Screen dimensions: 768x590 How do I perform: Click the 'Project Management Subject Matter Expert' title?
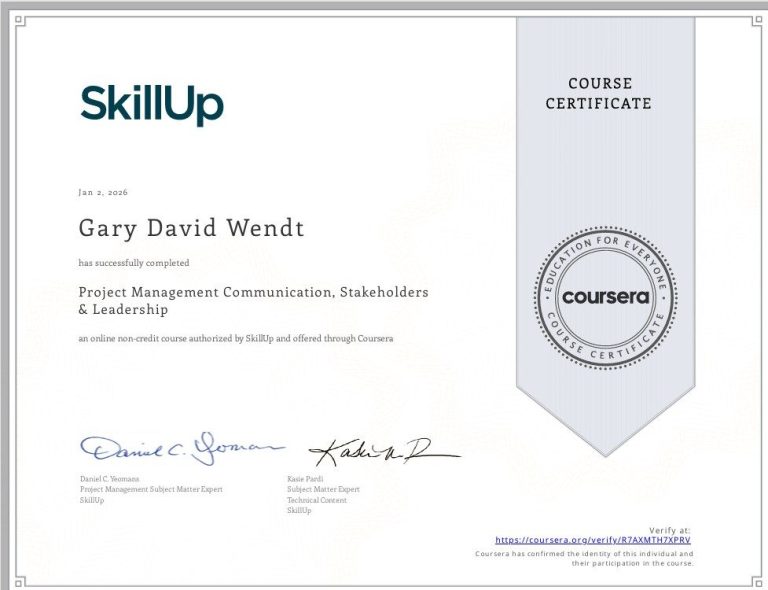pos(151,489)
